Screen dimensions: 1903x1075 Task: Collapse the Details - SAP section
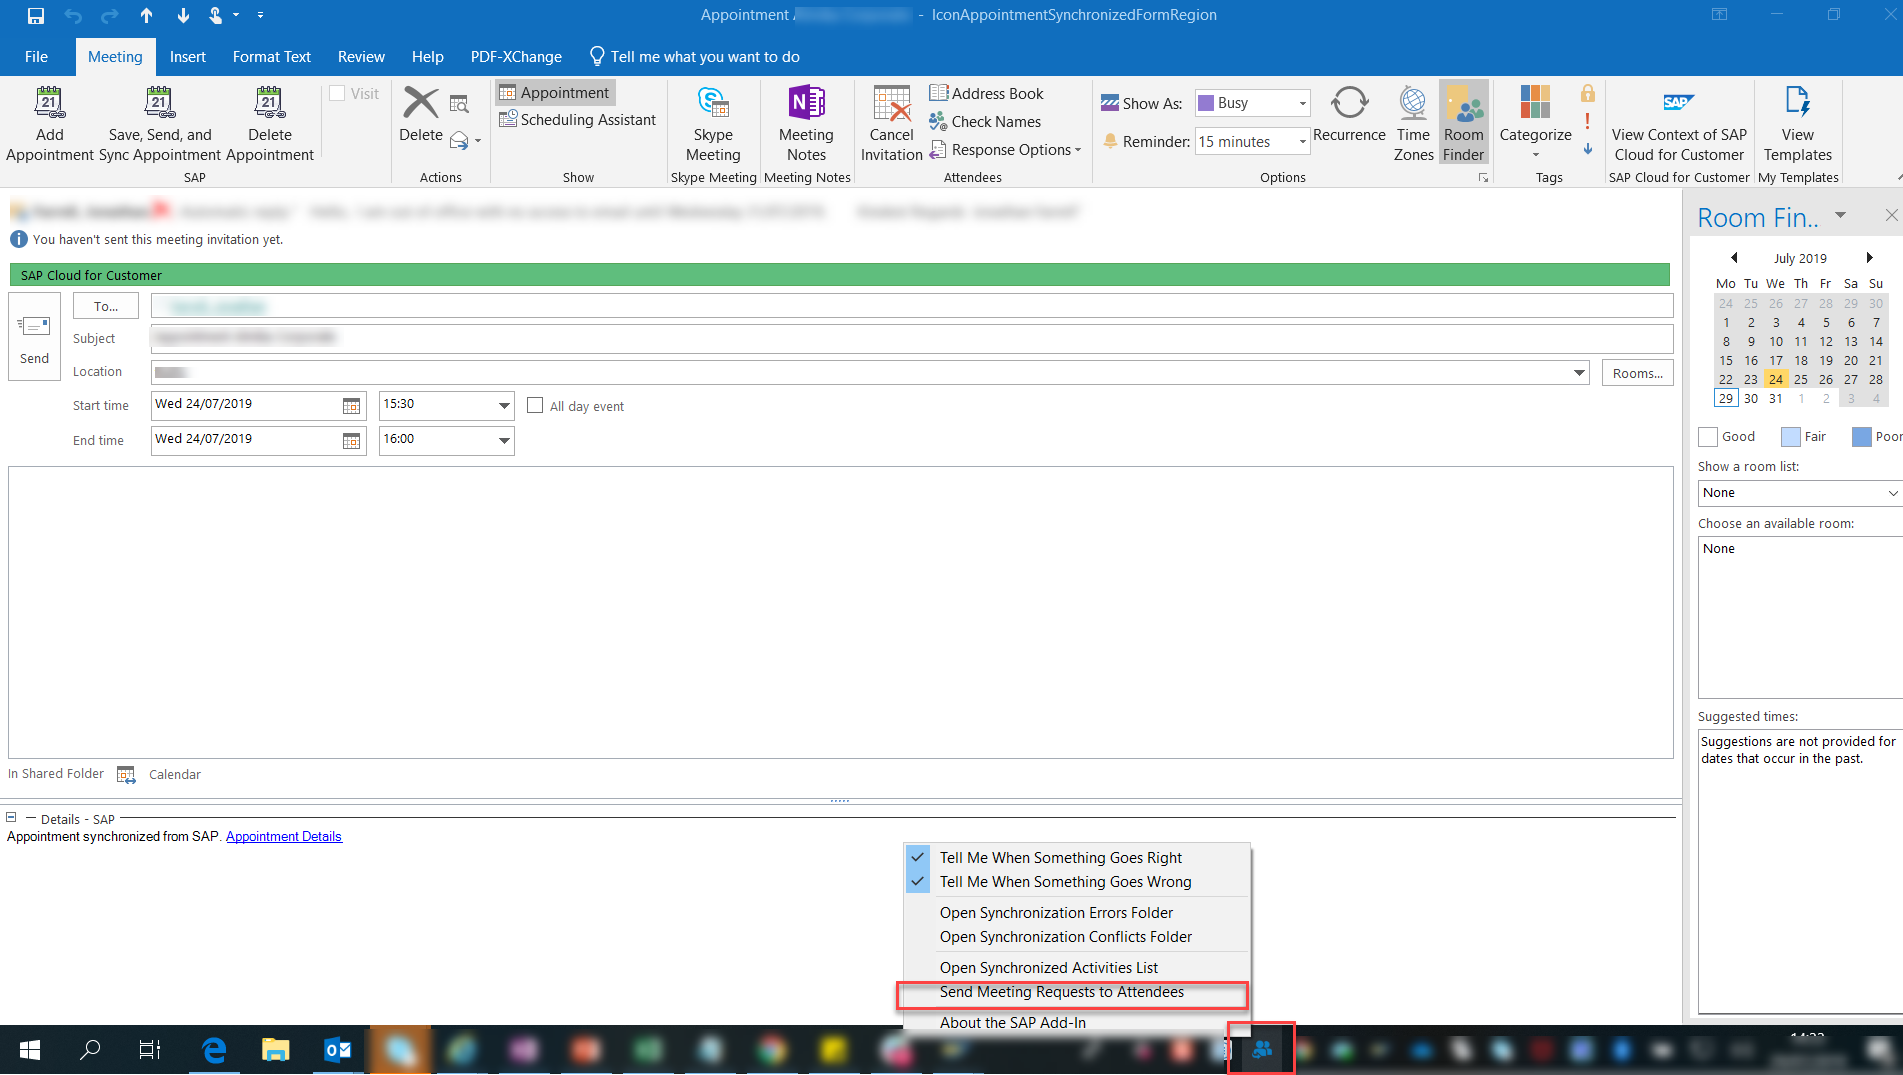11,817
